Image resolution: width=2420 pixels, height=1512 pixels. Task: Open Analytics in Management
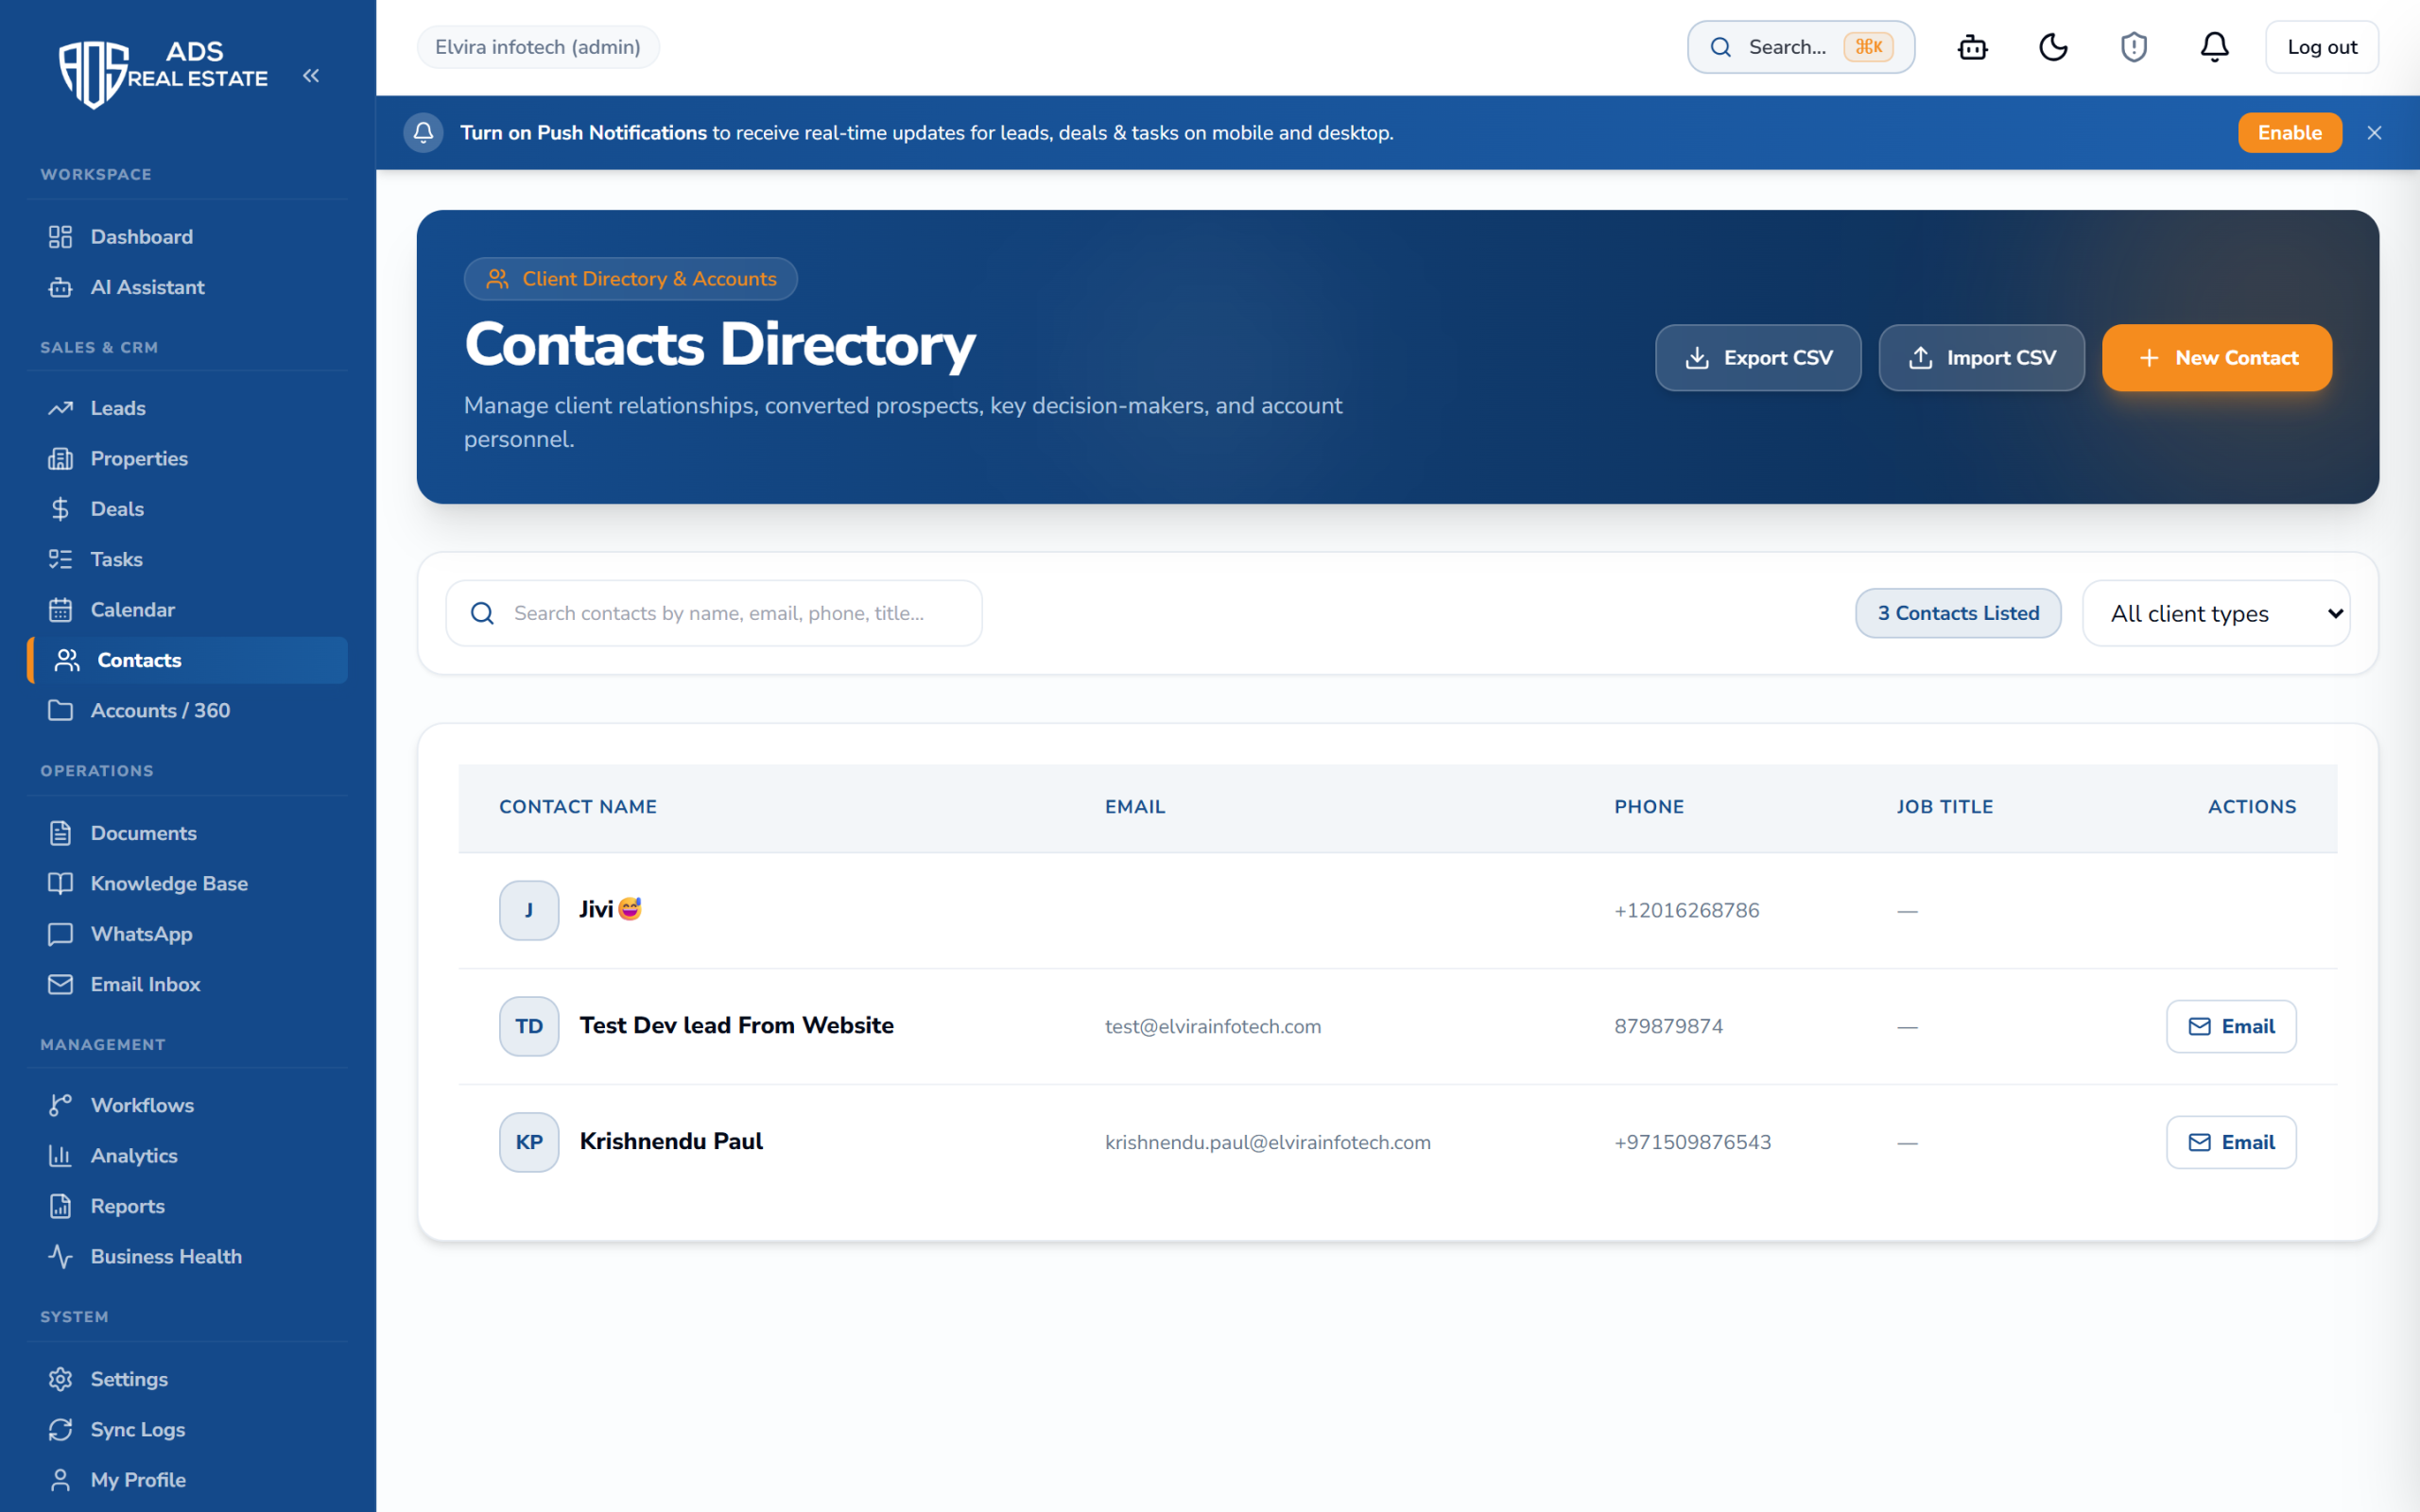pos(188,1156)
